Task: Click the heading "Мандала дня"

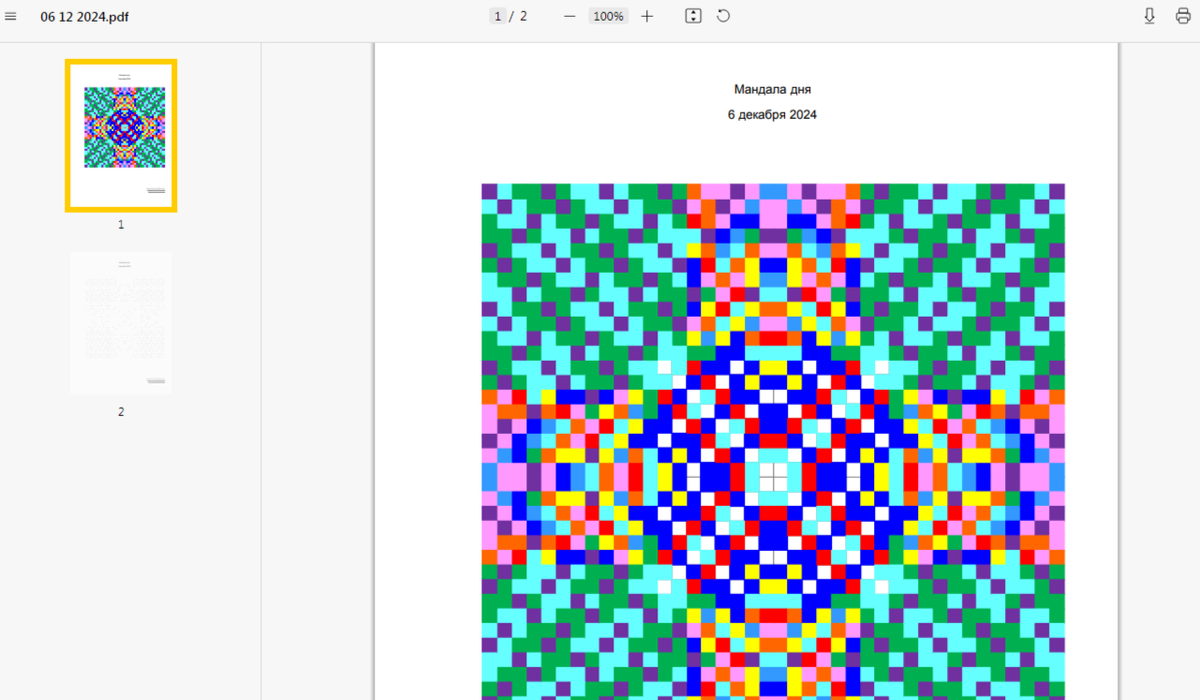Action: (x=772, y=90)
